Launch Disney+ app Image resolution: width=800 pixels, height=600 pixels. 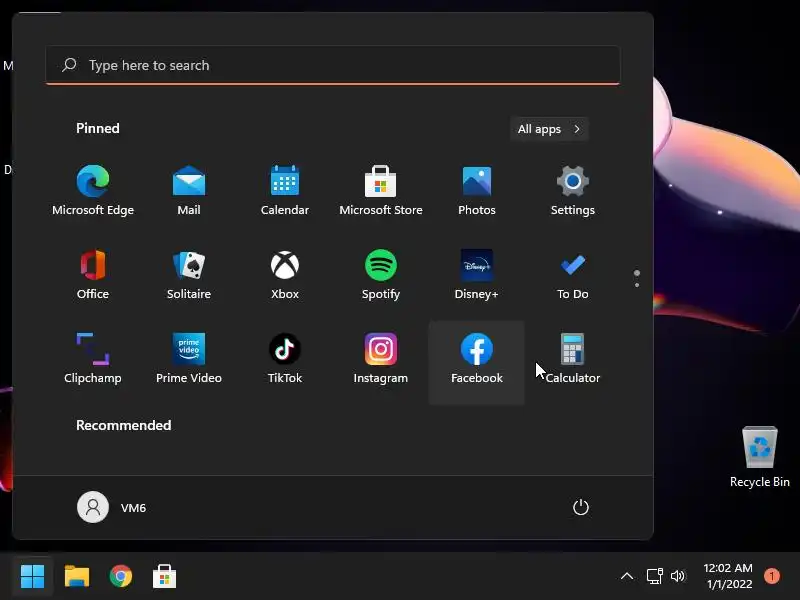477,275
